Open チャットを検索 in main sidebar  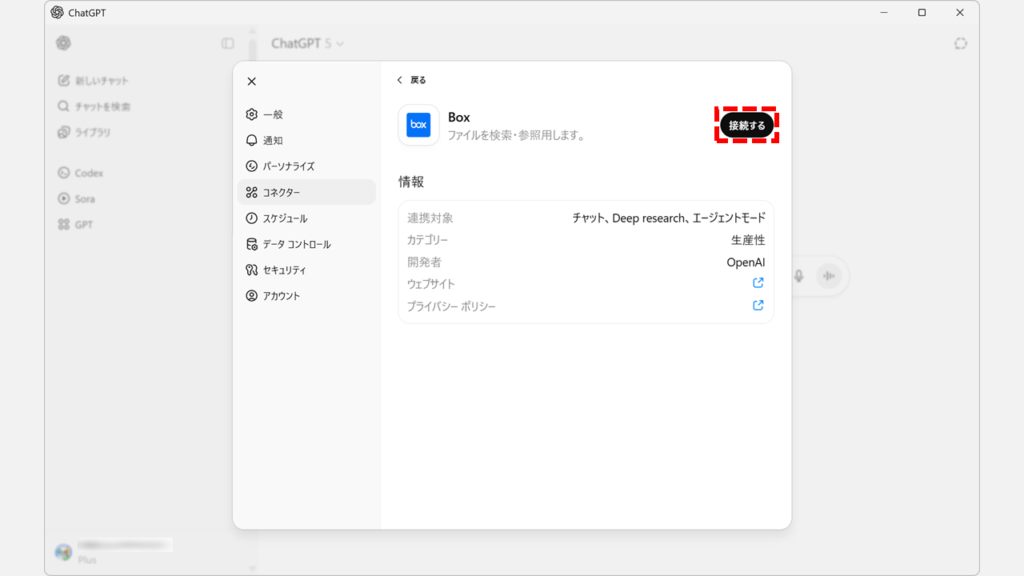coord(94,106)
